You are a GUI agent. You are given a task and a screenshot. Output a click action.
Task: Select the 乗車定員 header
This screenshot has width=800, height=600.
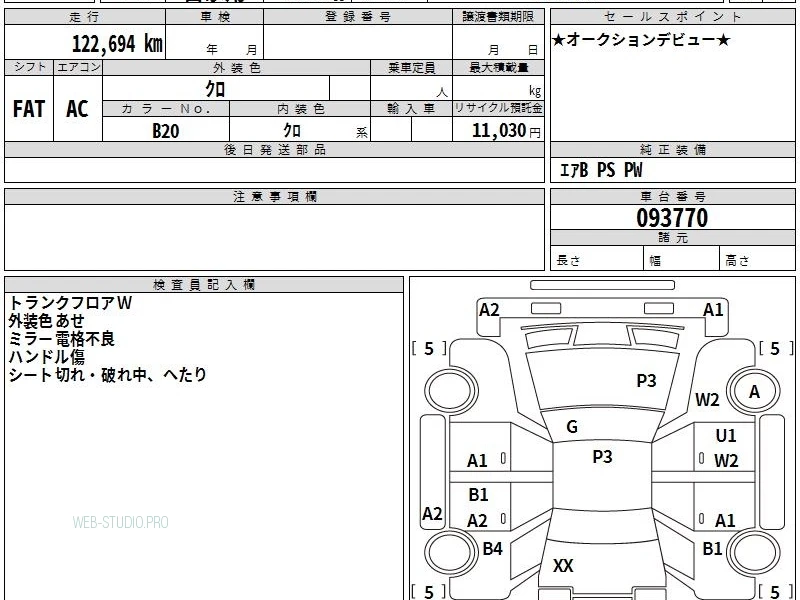(411, 68)
